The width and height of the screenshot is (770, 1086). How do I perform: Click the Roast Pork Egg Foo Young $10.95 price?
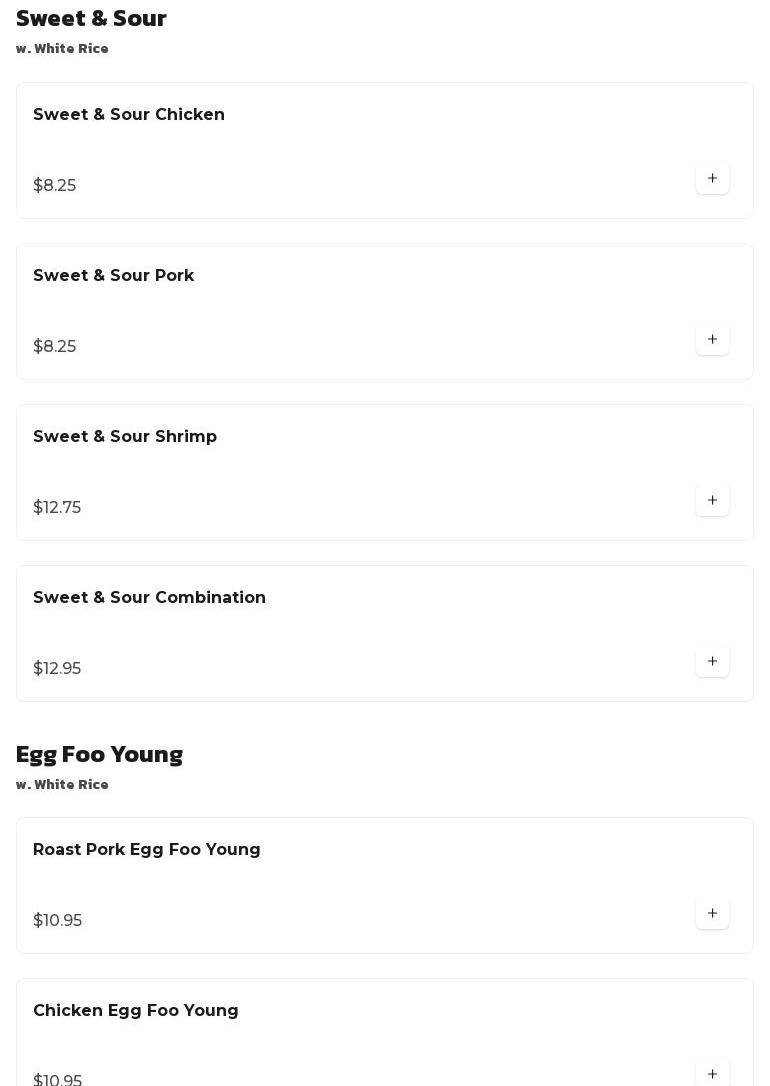pyautogui.click(x=58, y=921)
